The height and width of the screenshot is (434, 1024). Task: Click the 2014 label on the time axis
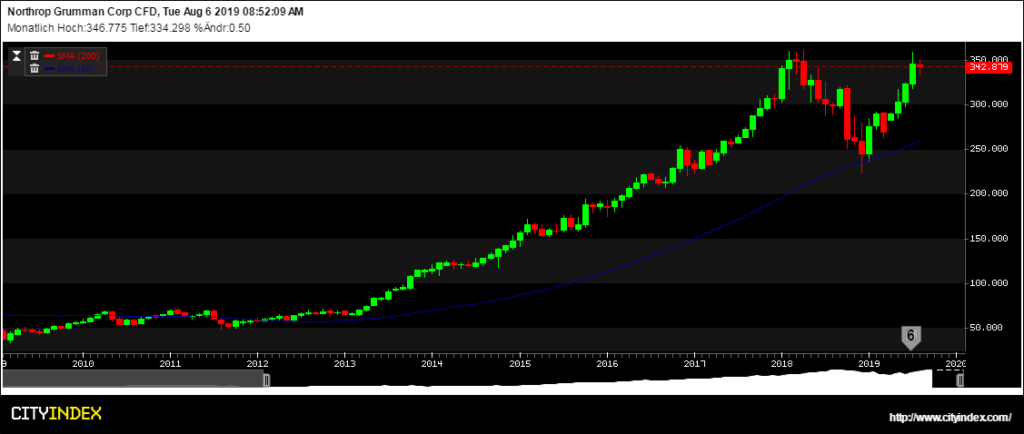(432, 363)
